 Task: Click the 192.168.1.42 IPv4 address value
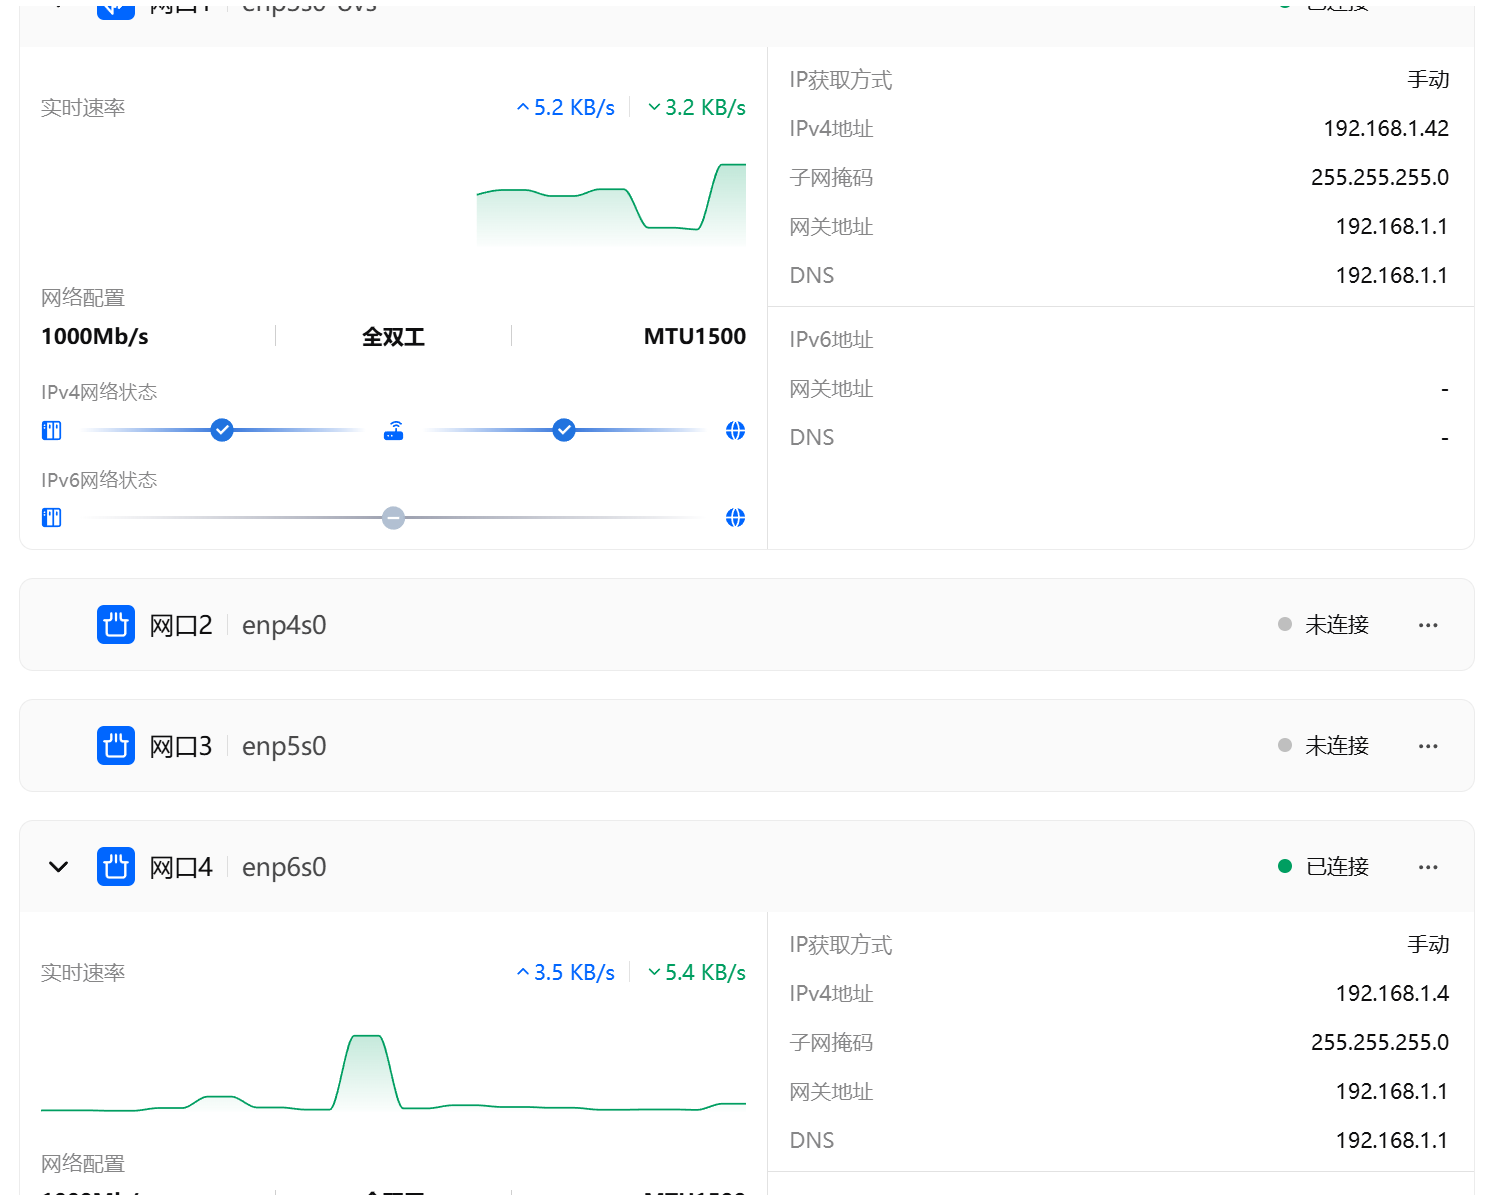click(x=1386, y=129)
